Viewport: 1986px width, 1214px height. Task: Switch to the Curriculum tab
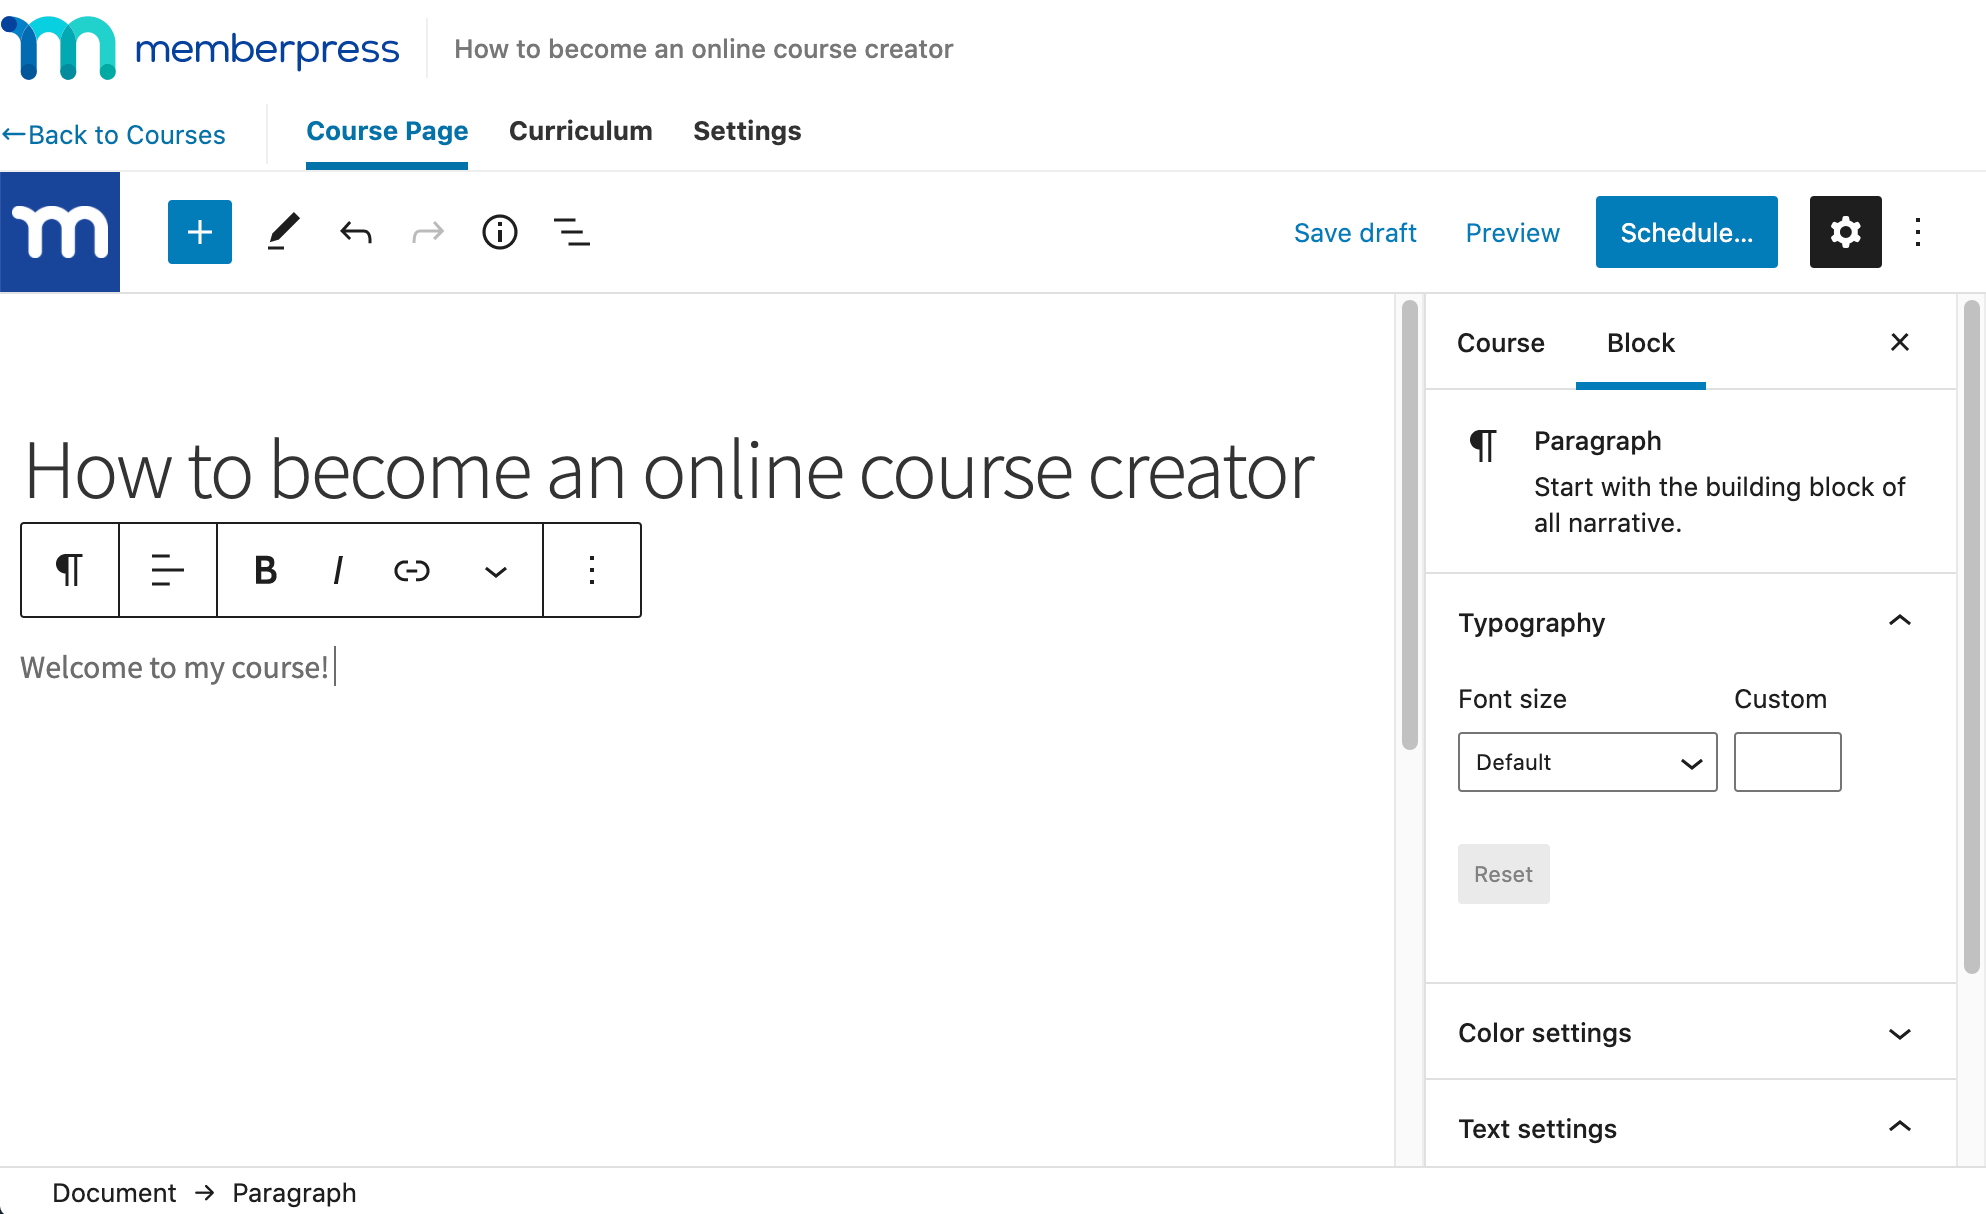coord(580,131)
